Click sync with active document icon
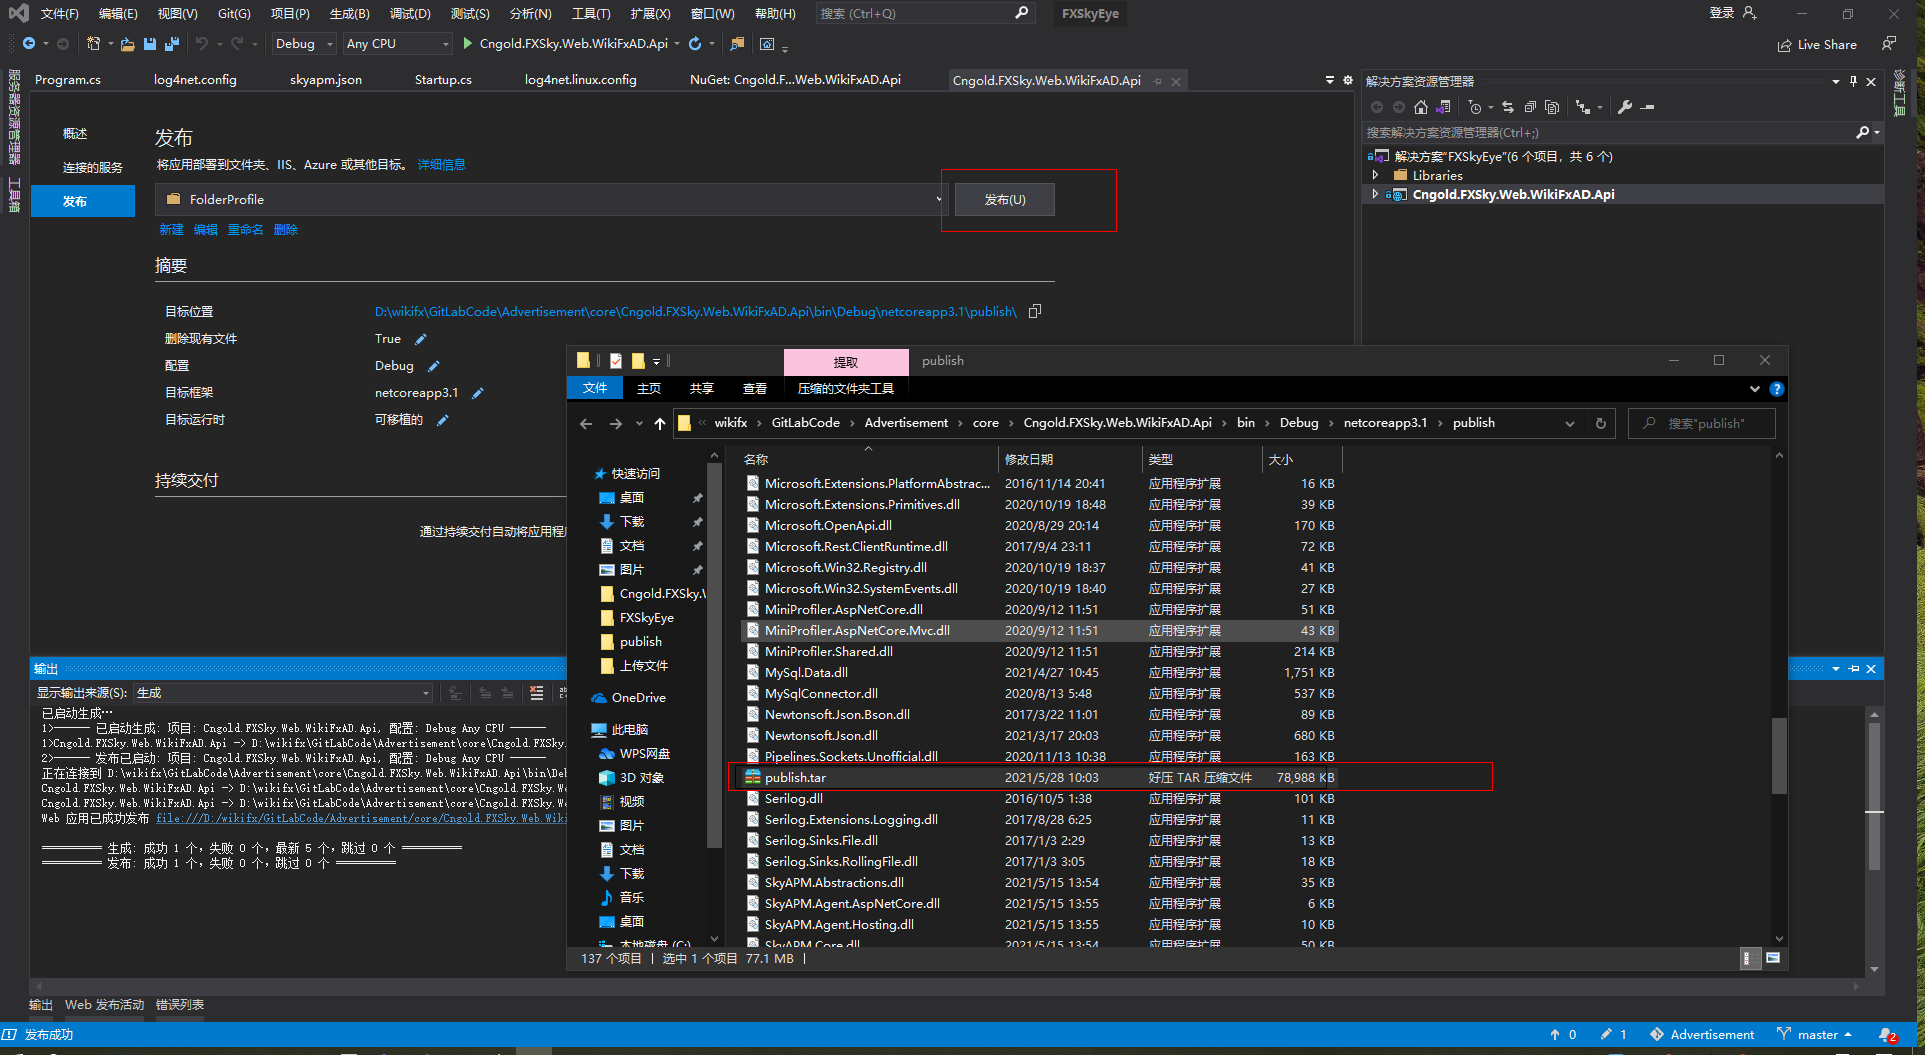1925x1055 pixels. (1508, 107)
